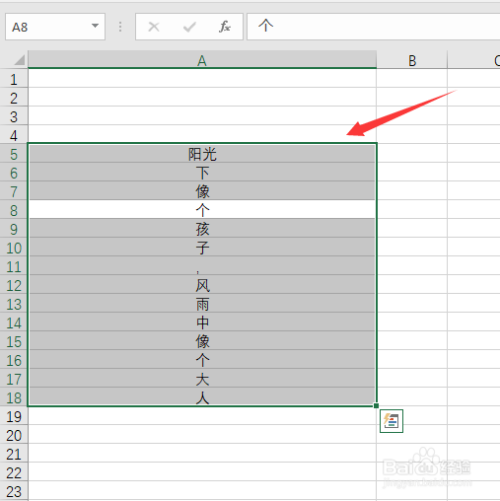The height and width of the screenshot is (501, 500).
Task: Click the cell containing 中
Action: (x=202, y=322)
